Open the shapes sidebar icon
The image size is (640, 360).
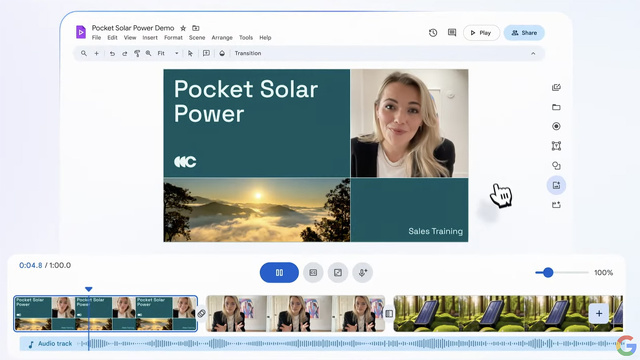point(556,165)
